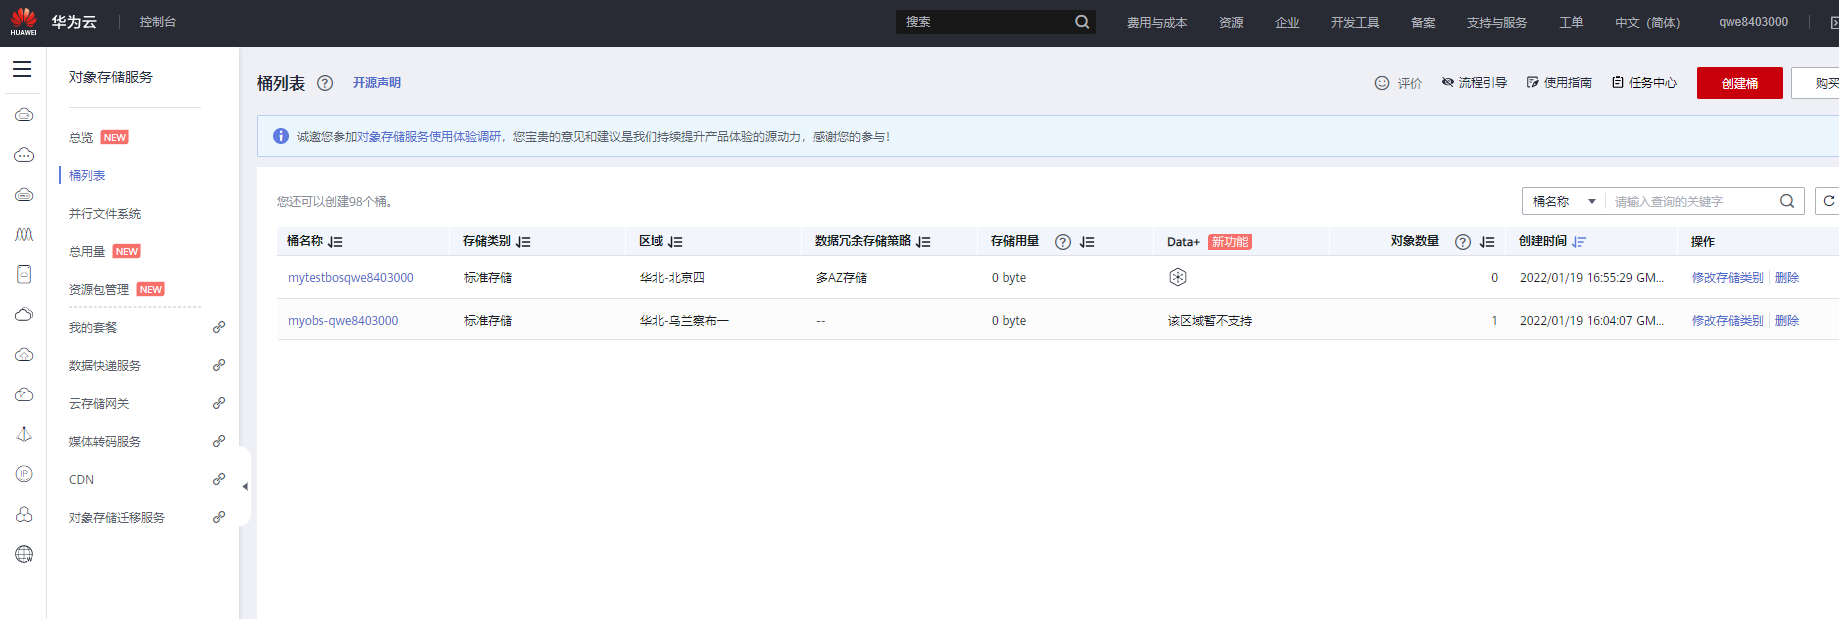Open the globe icon in the left rail
Viewport: 1839px width, 619px height.
point(24,554)
